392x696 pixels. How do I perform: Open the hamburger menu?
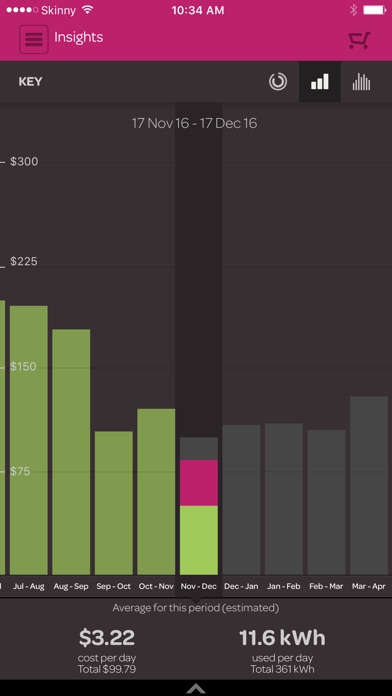[x=34, y=40]
